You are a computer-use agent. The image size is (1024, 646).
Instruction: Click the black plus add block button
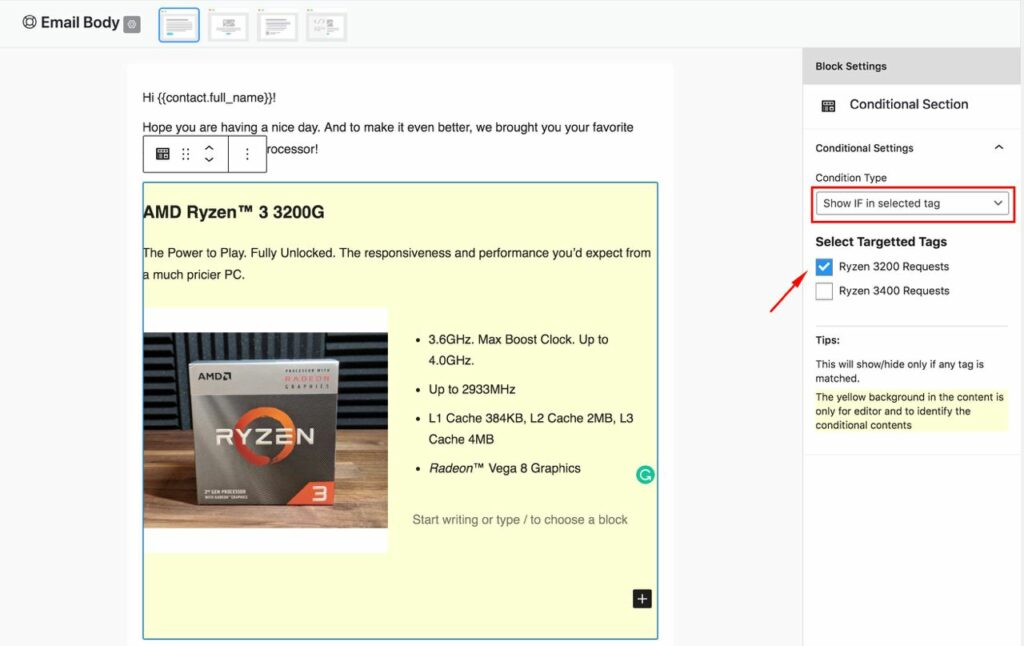pyautogui.click(x=642, y=599)
